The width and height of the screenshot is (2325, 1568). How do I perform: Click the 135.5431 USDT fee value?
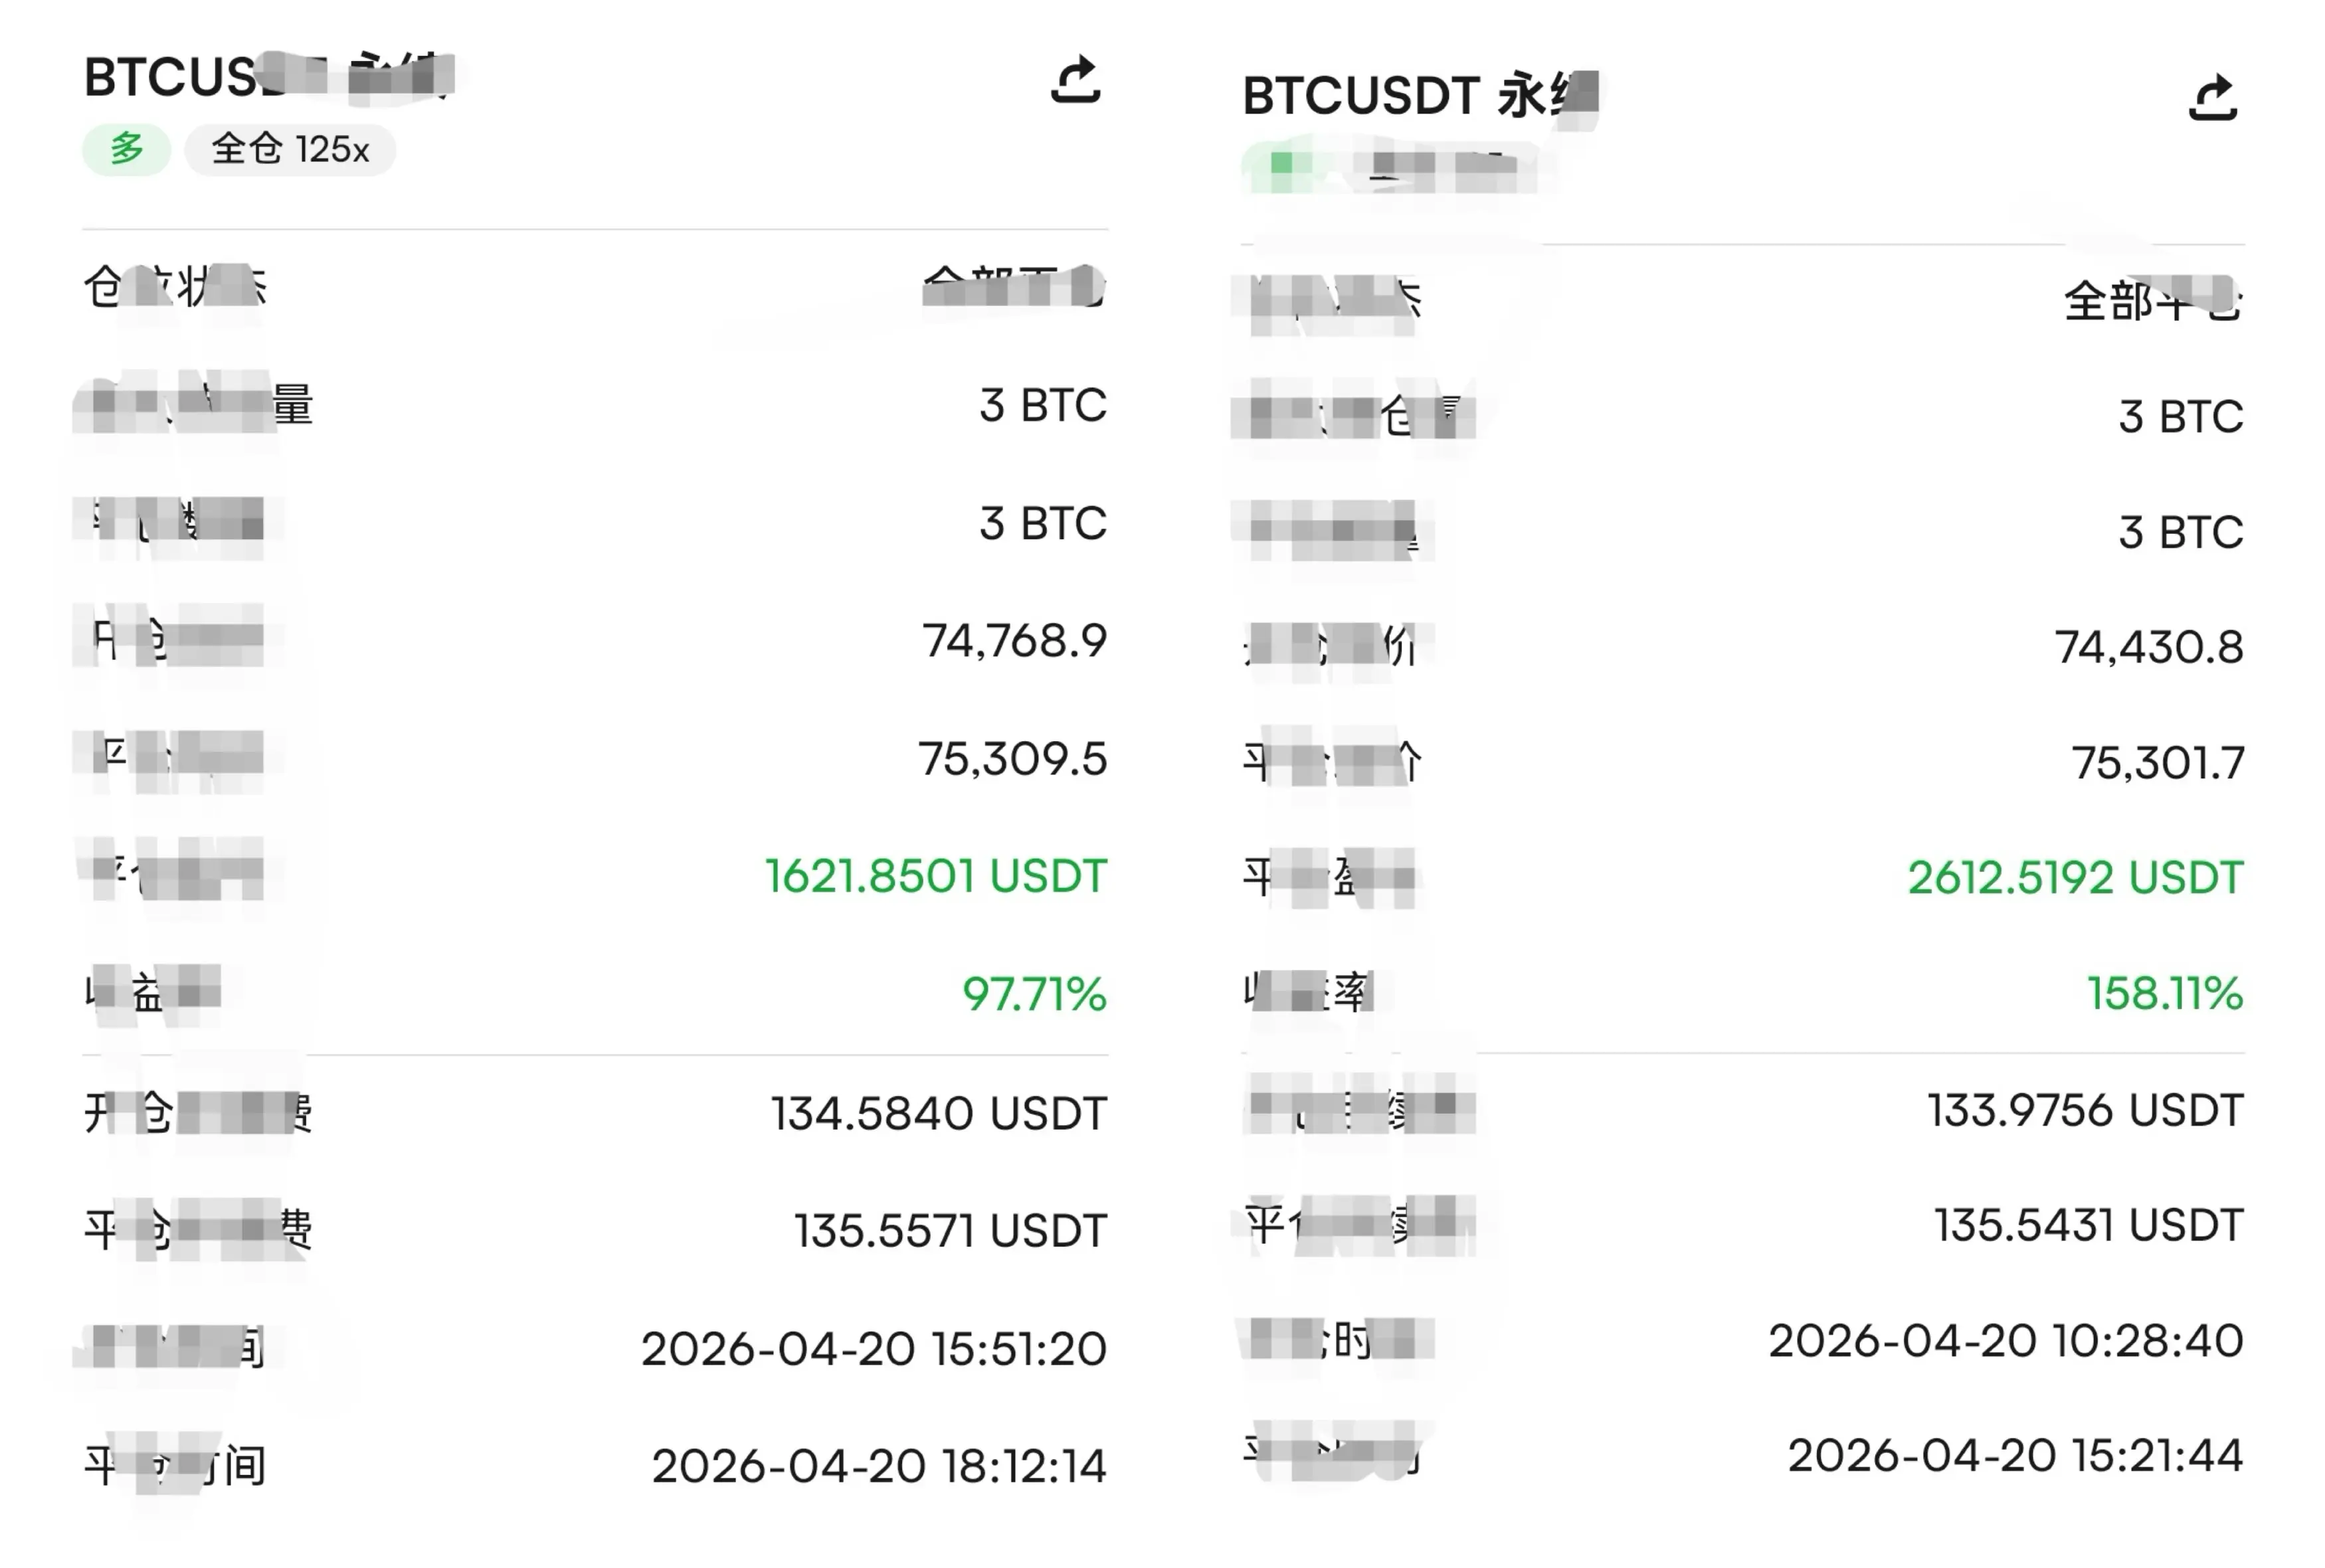[x=2088, y=1226]
